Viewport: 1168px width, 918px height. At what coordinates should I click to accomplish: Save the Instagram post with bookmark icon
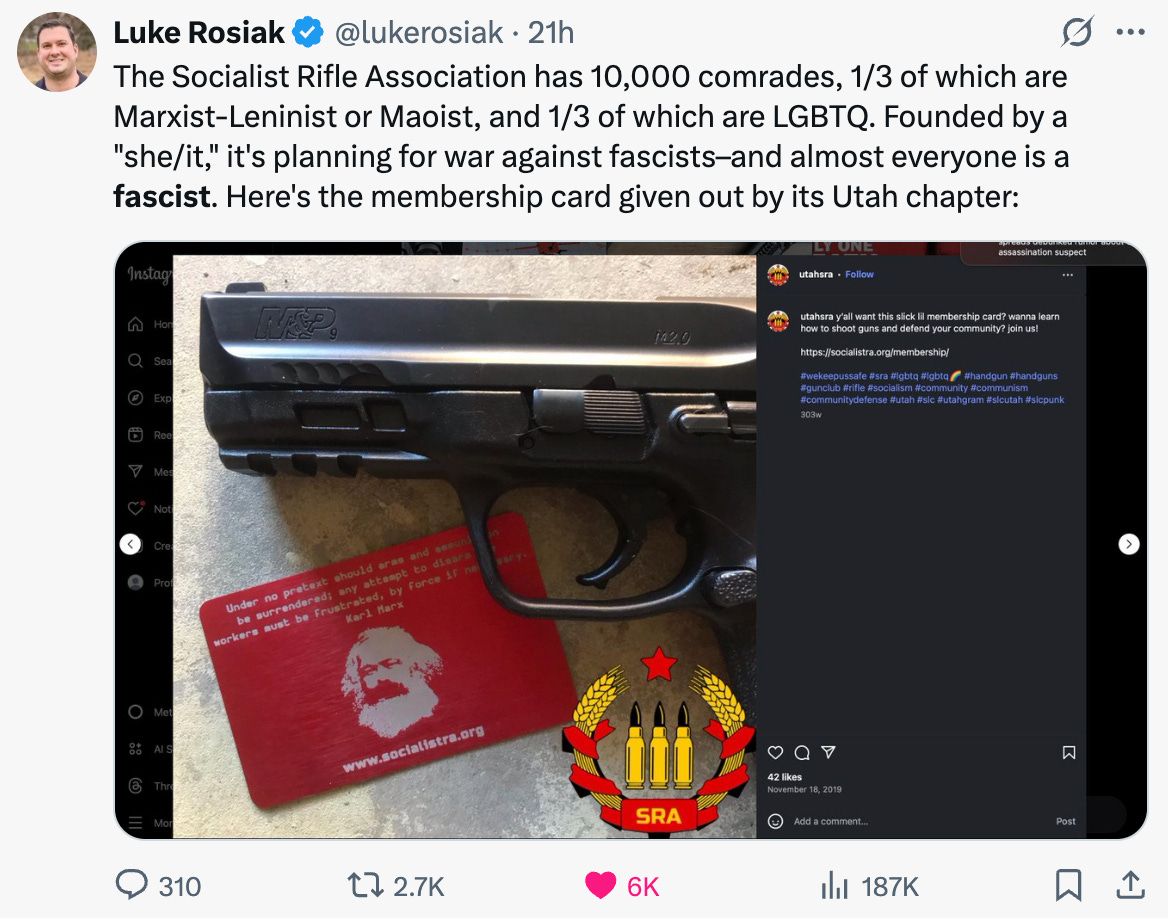[1068, 753]
